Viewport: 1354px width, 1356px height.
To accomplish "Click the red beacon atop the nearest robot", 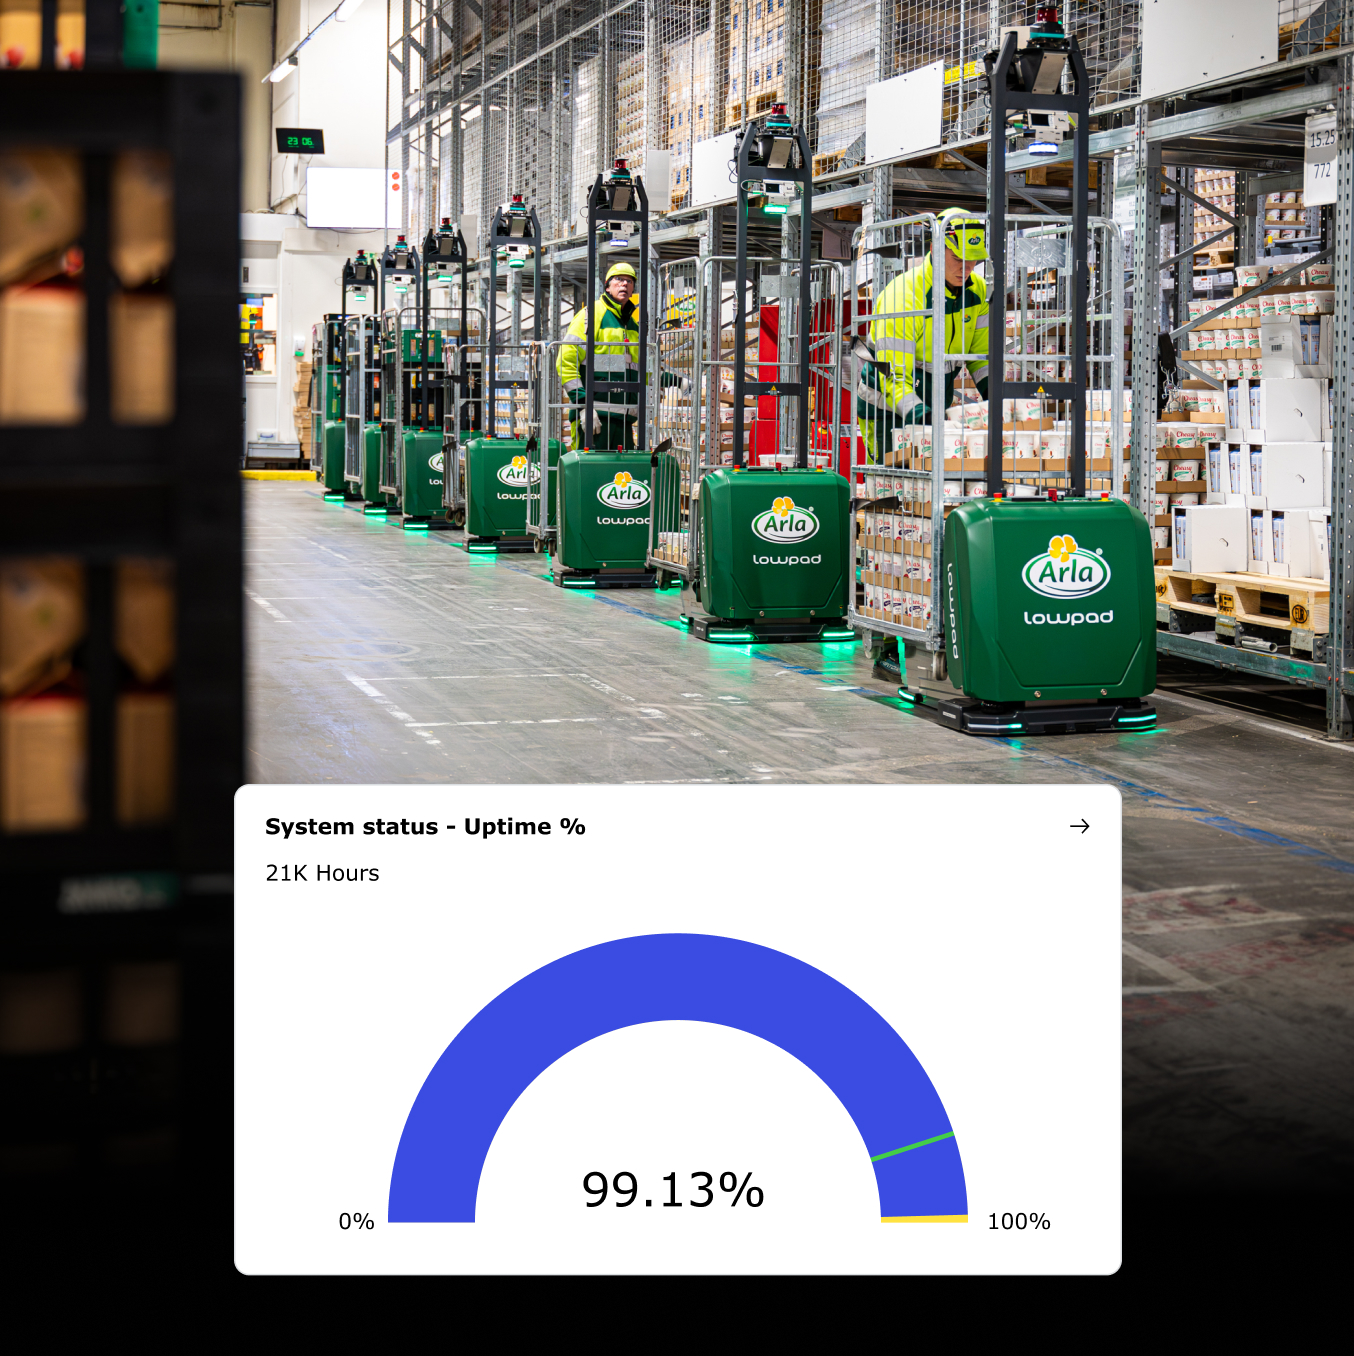I will point(1046,16).
